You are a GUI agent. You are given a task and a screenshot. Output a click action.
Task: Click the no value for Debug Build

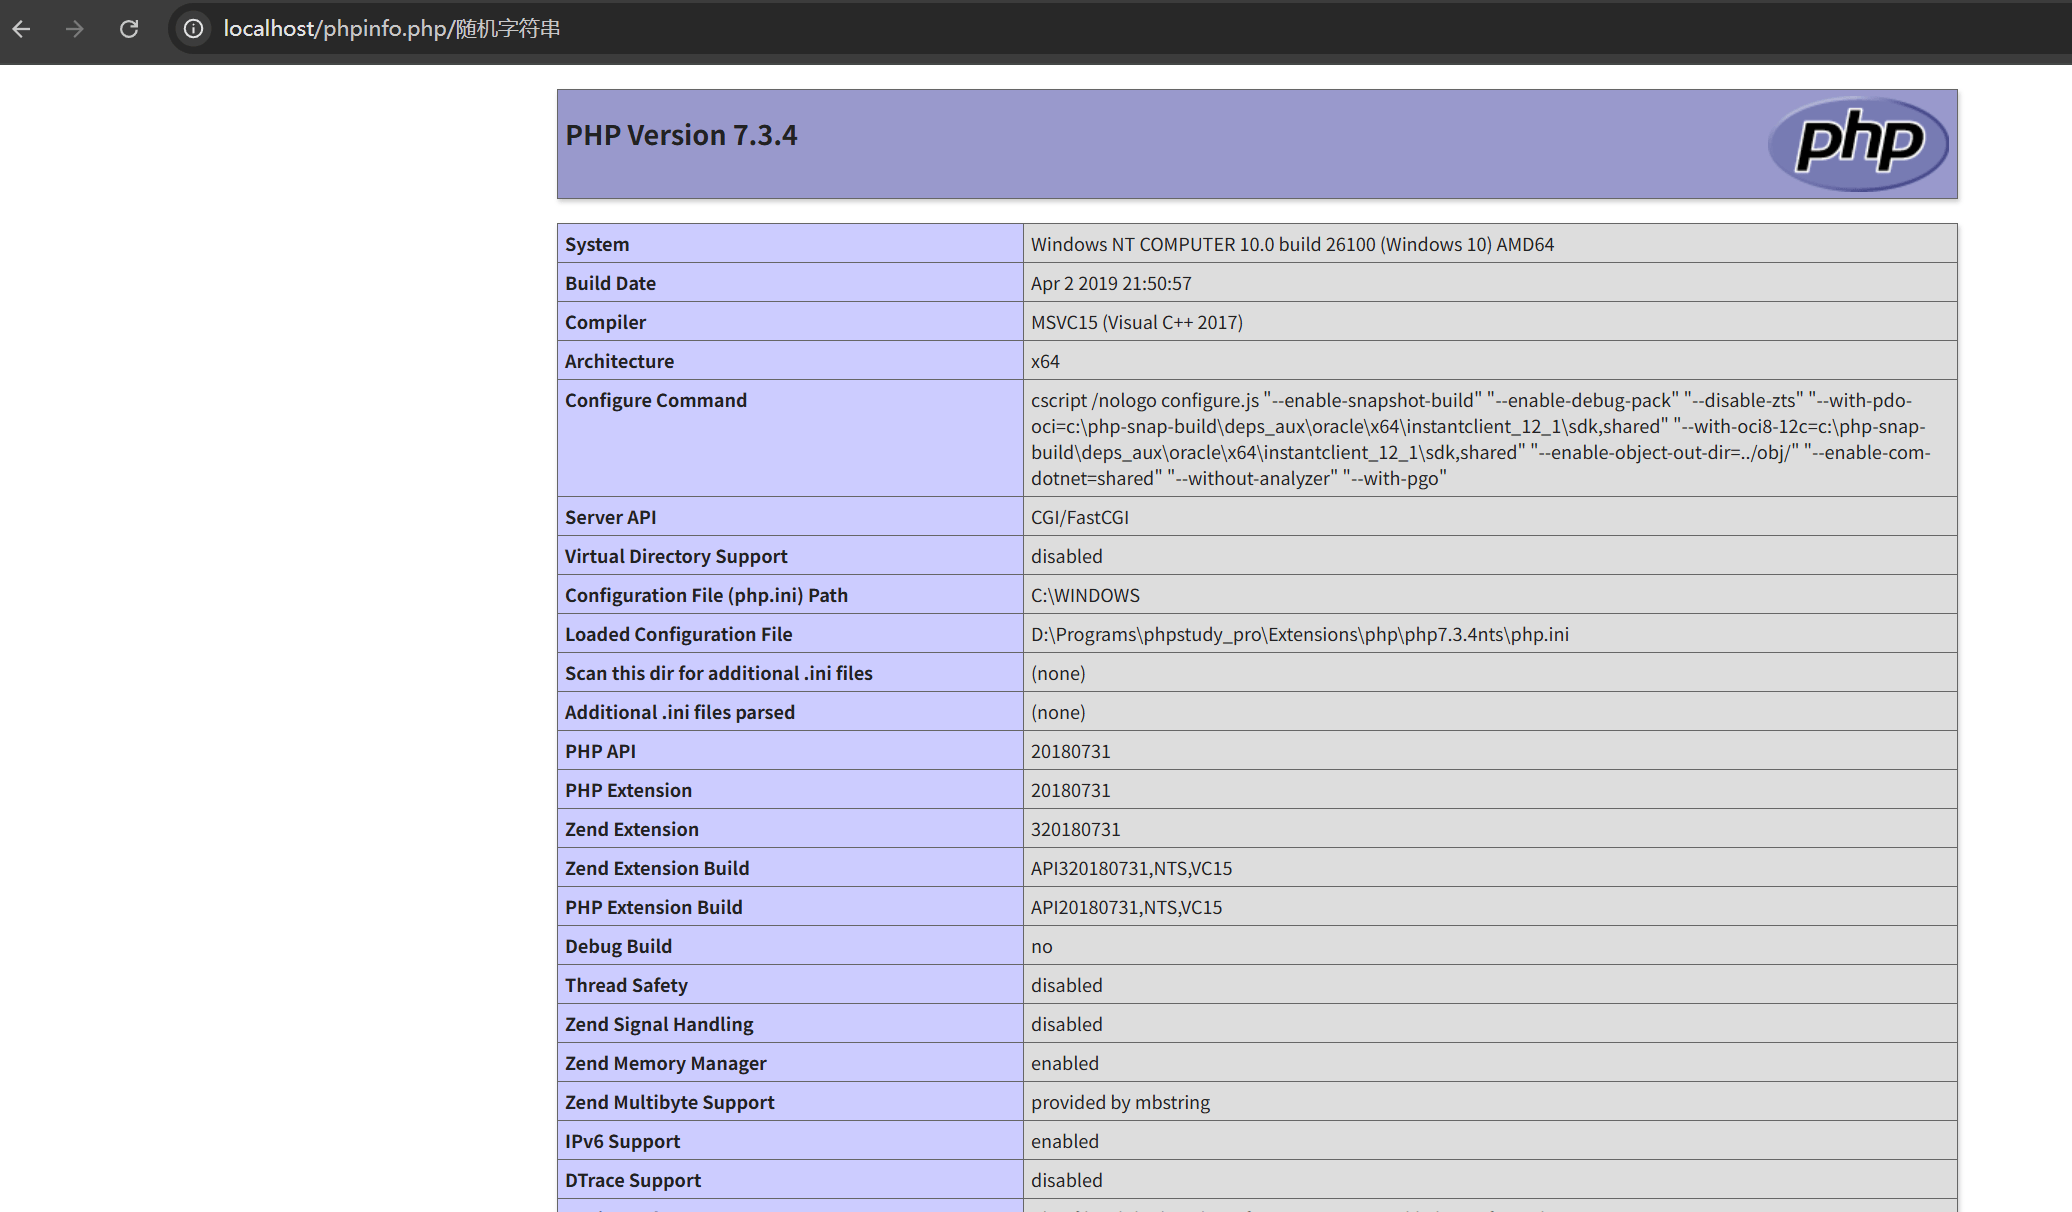1042,946
